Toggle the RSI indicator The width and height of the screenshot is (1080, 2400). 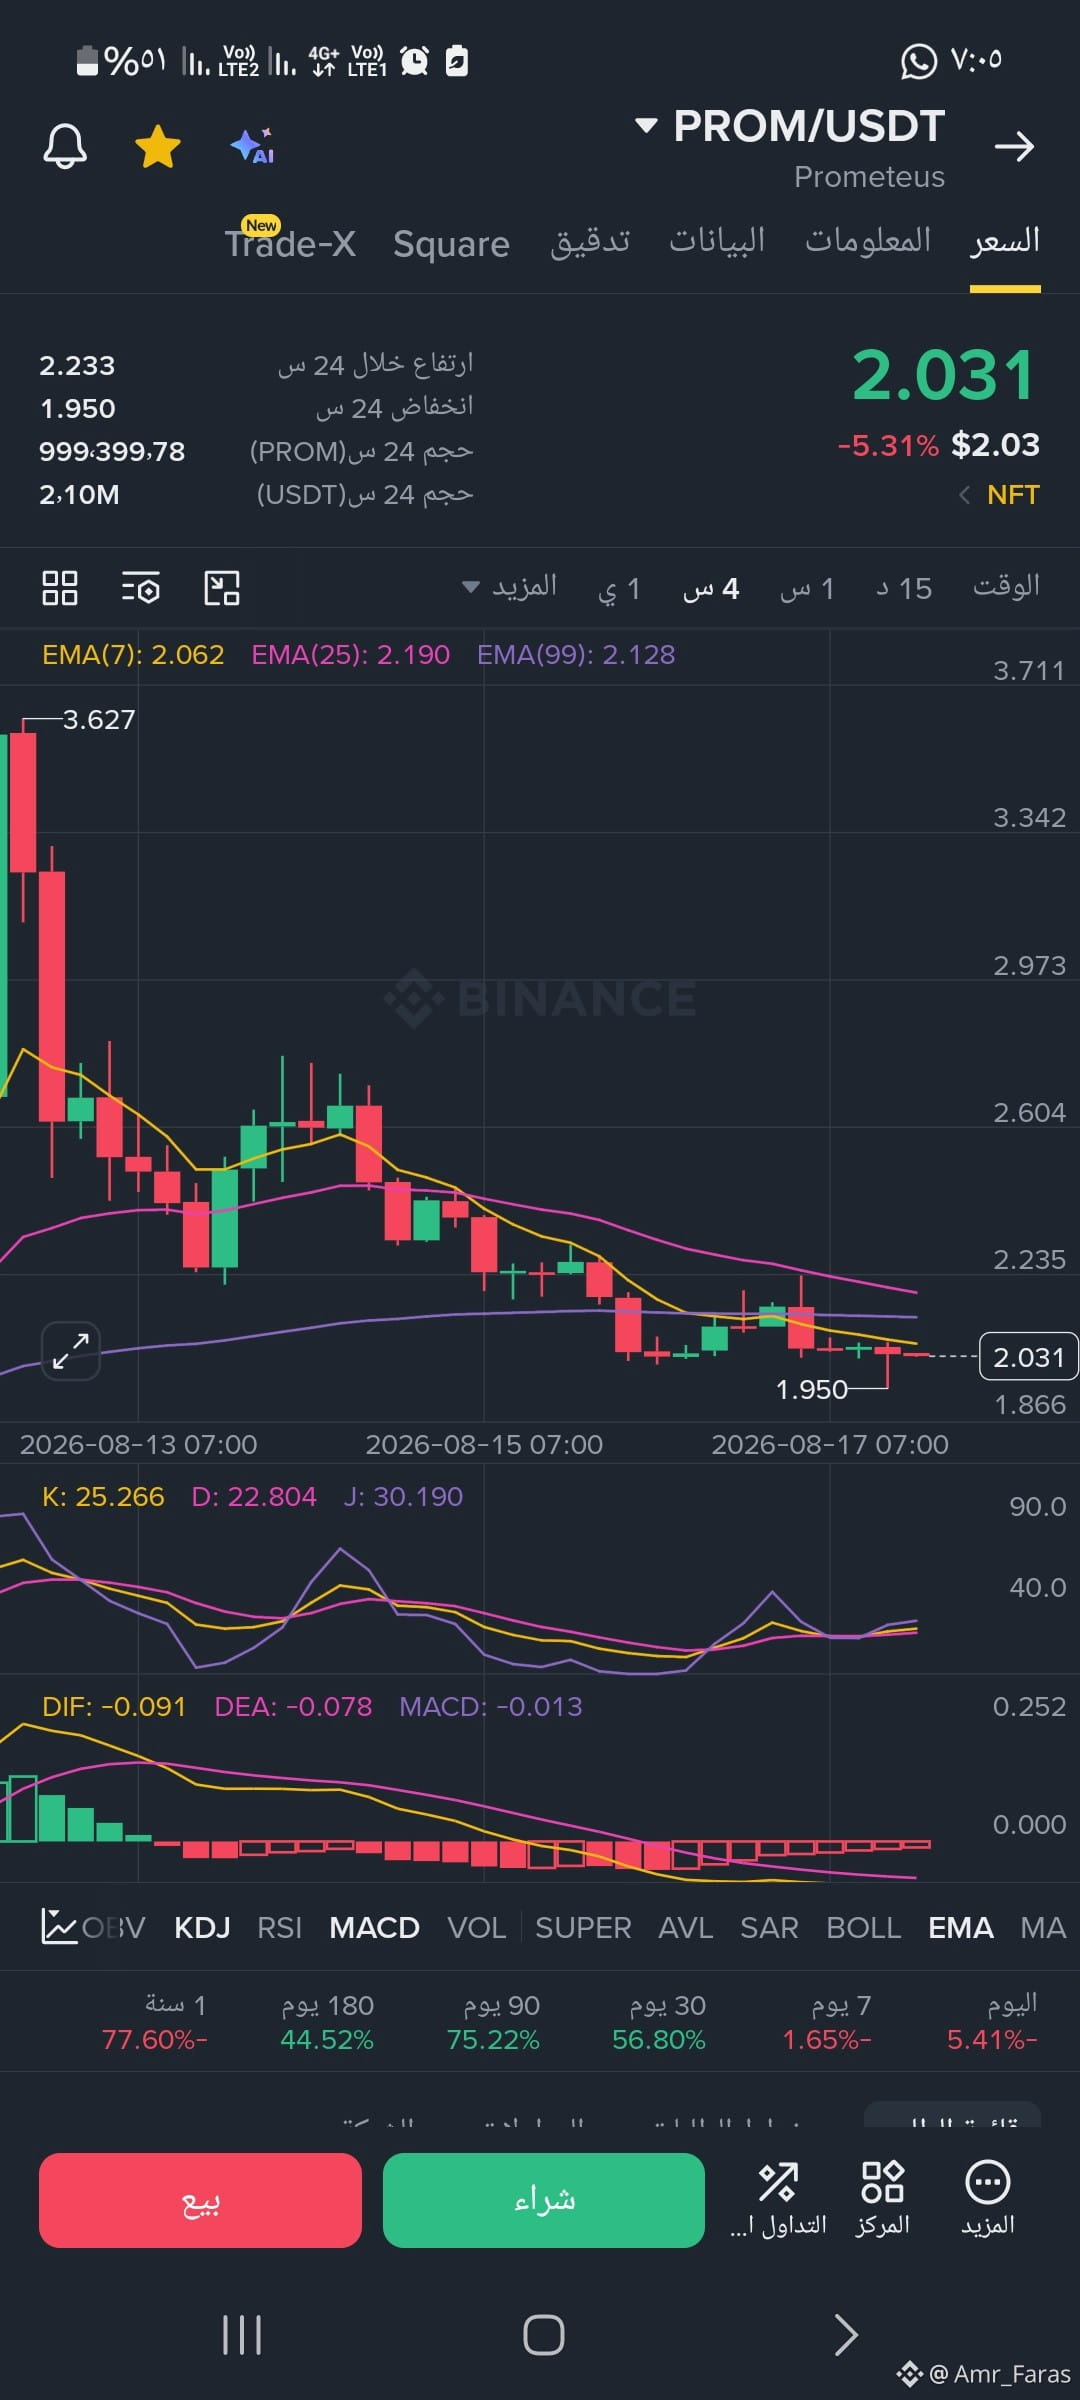point(279,1927)
